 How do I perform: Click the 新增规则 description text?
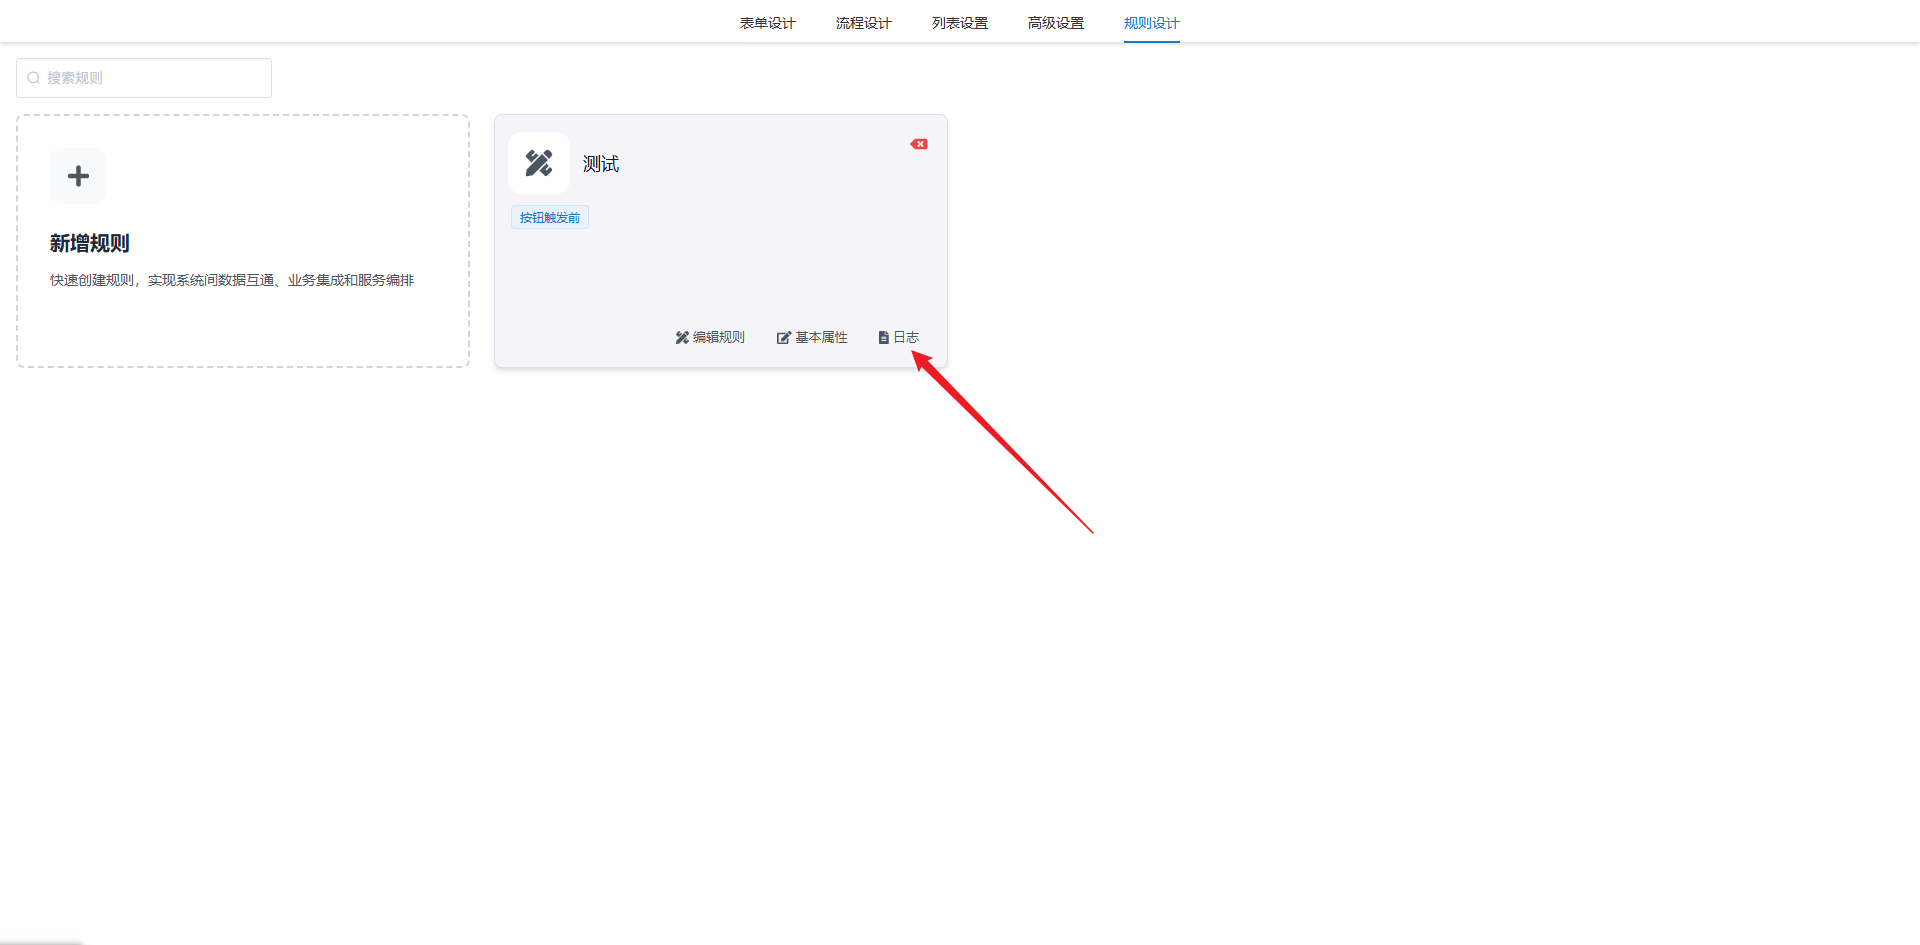pos(232,280)
